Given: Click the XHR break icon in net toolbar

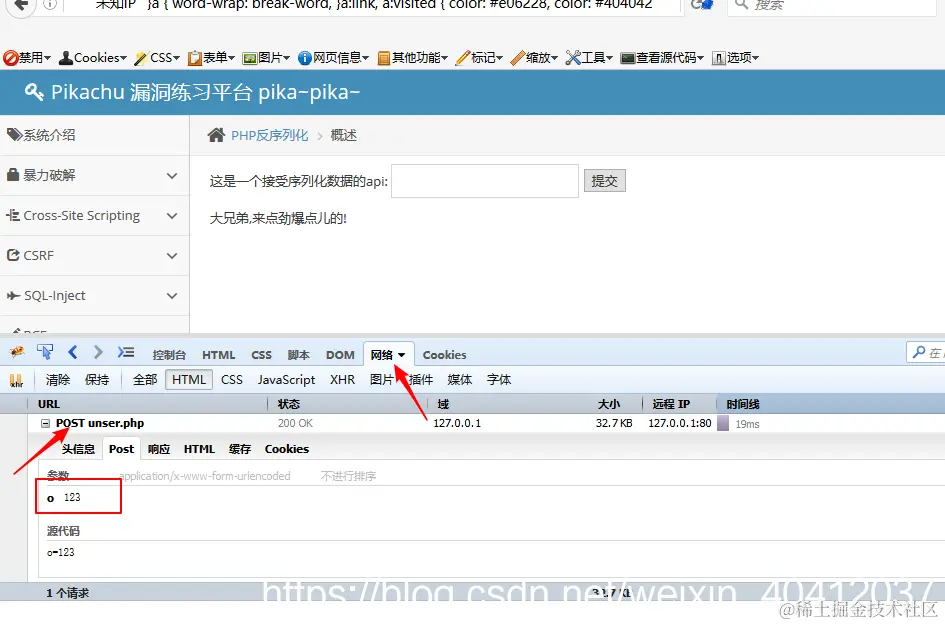Looking at the screenshot, I should click(16, 380).
